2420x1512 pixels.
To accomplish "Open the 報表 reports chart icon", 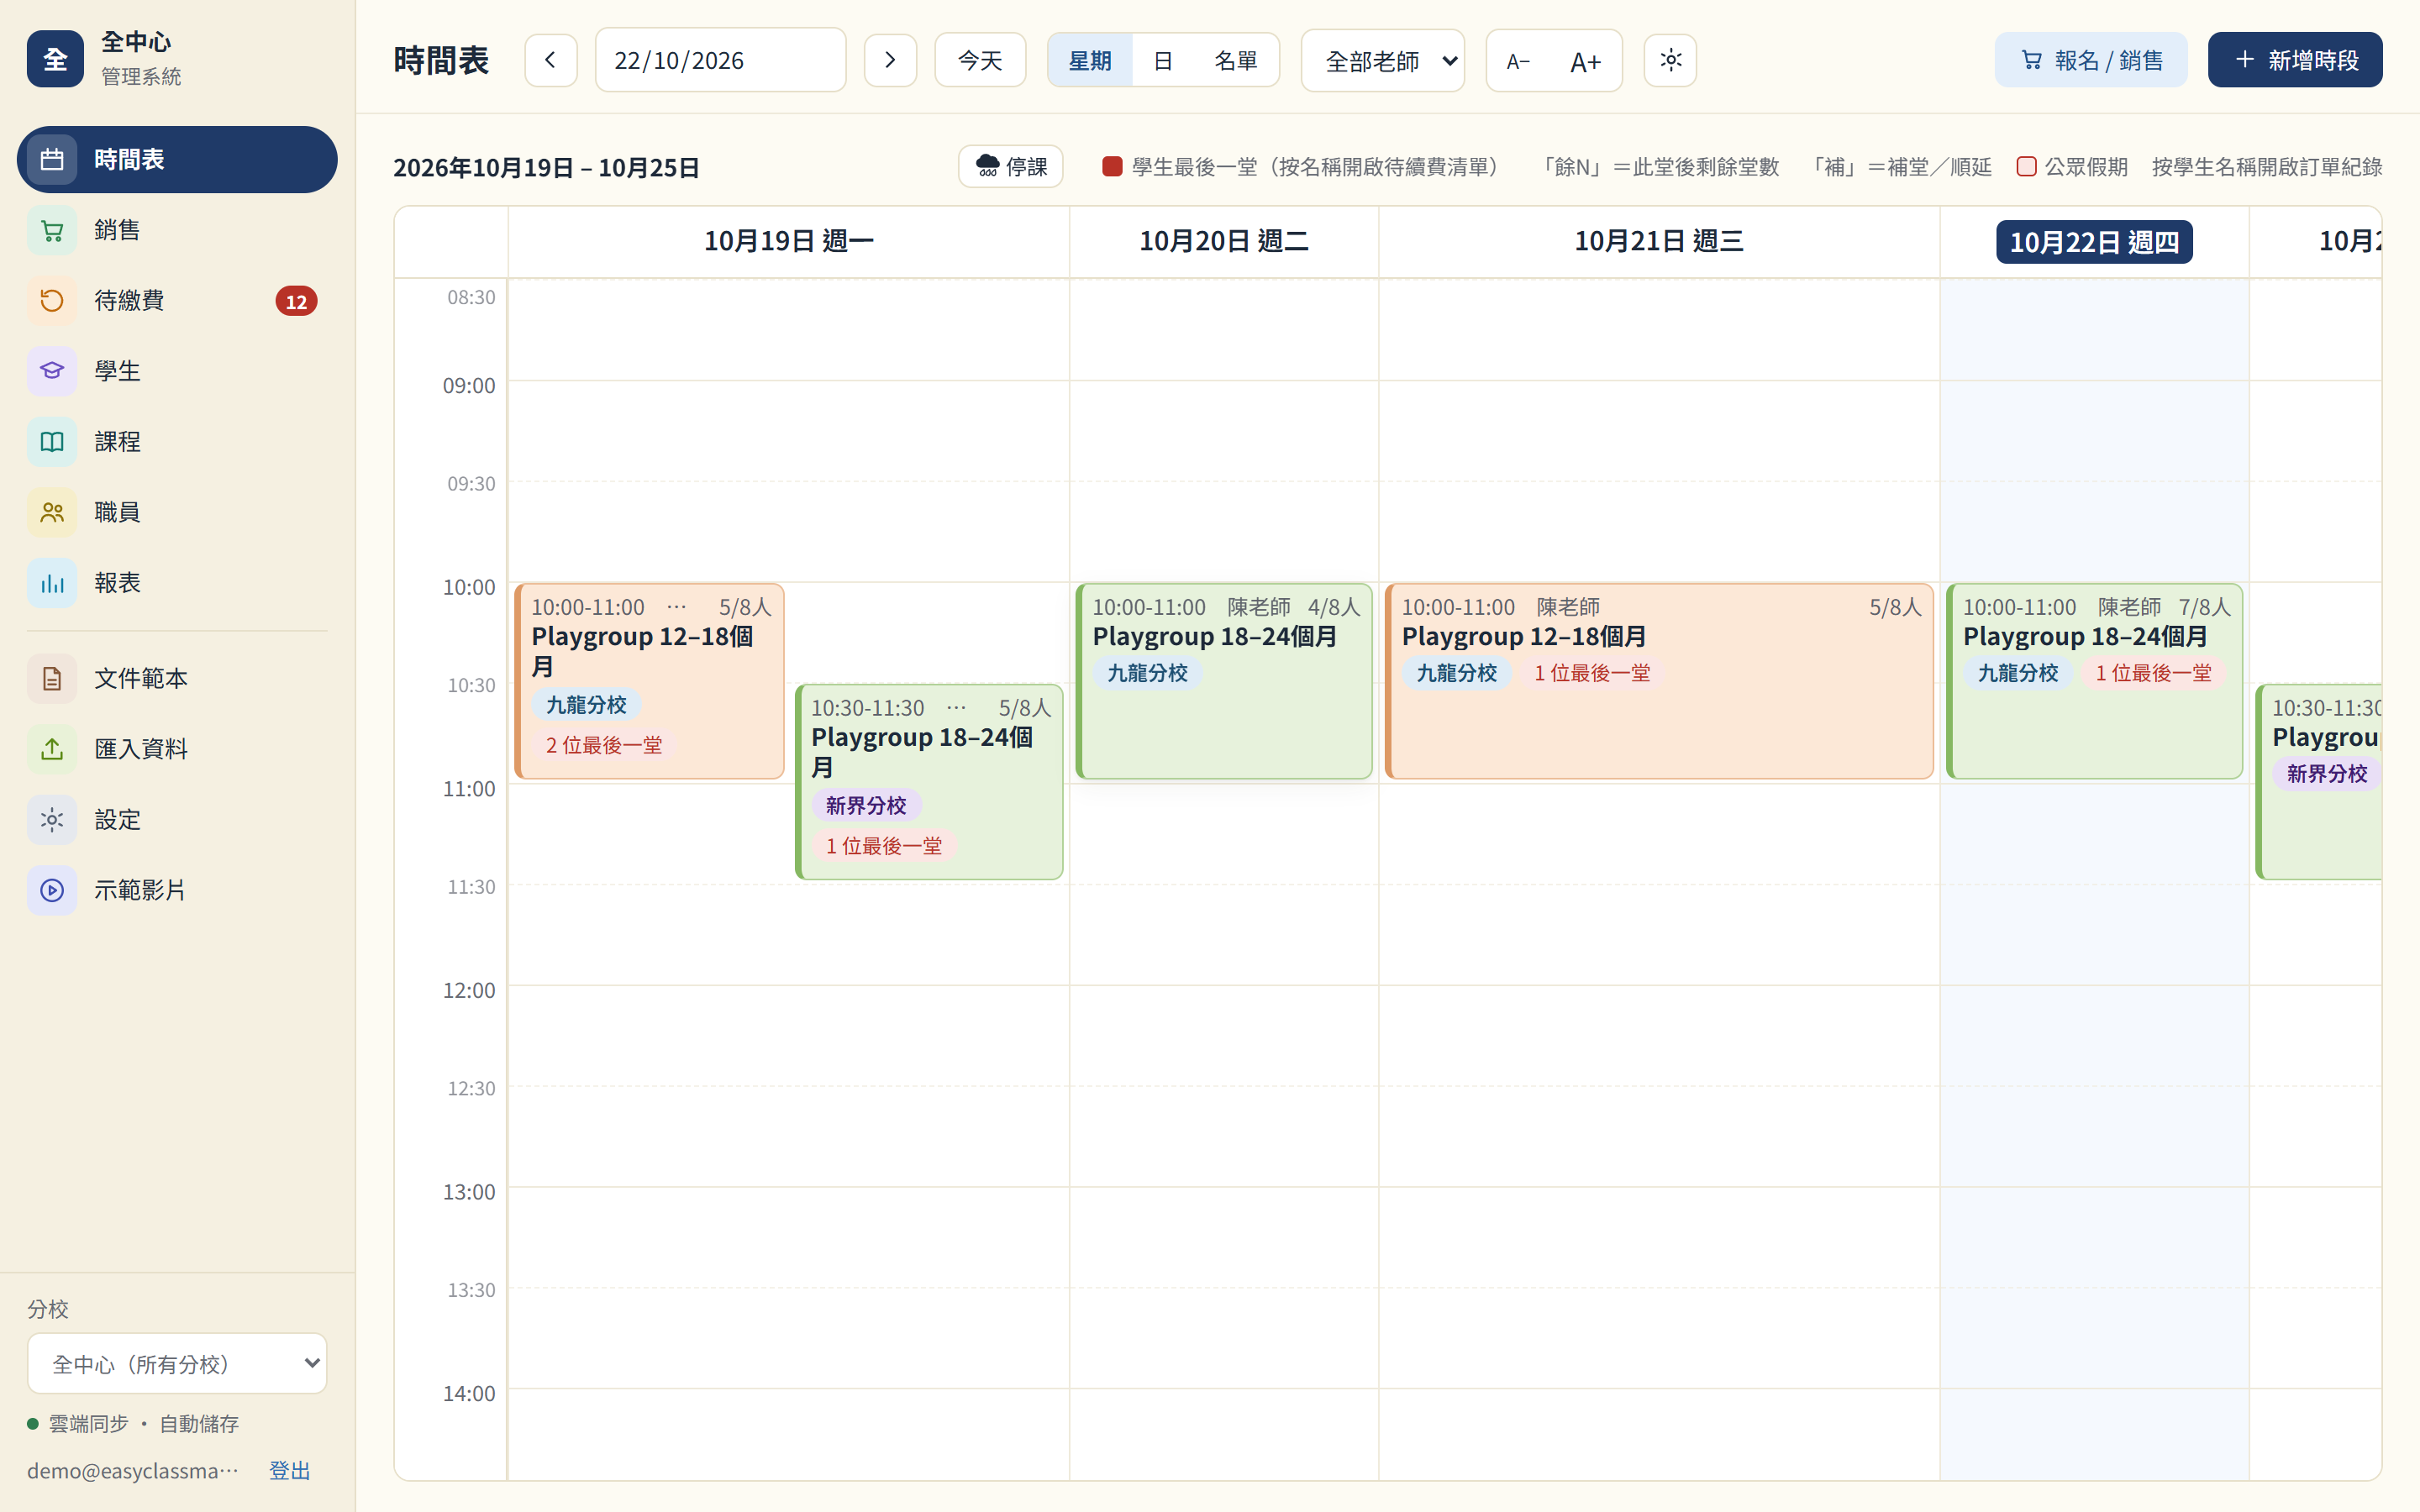I will pos(52,583).
